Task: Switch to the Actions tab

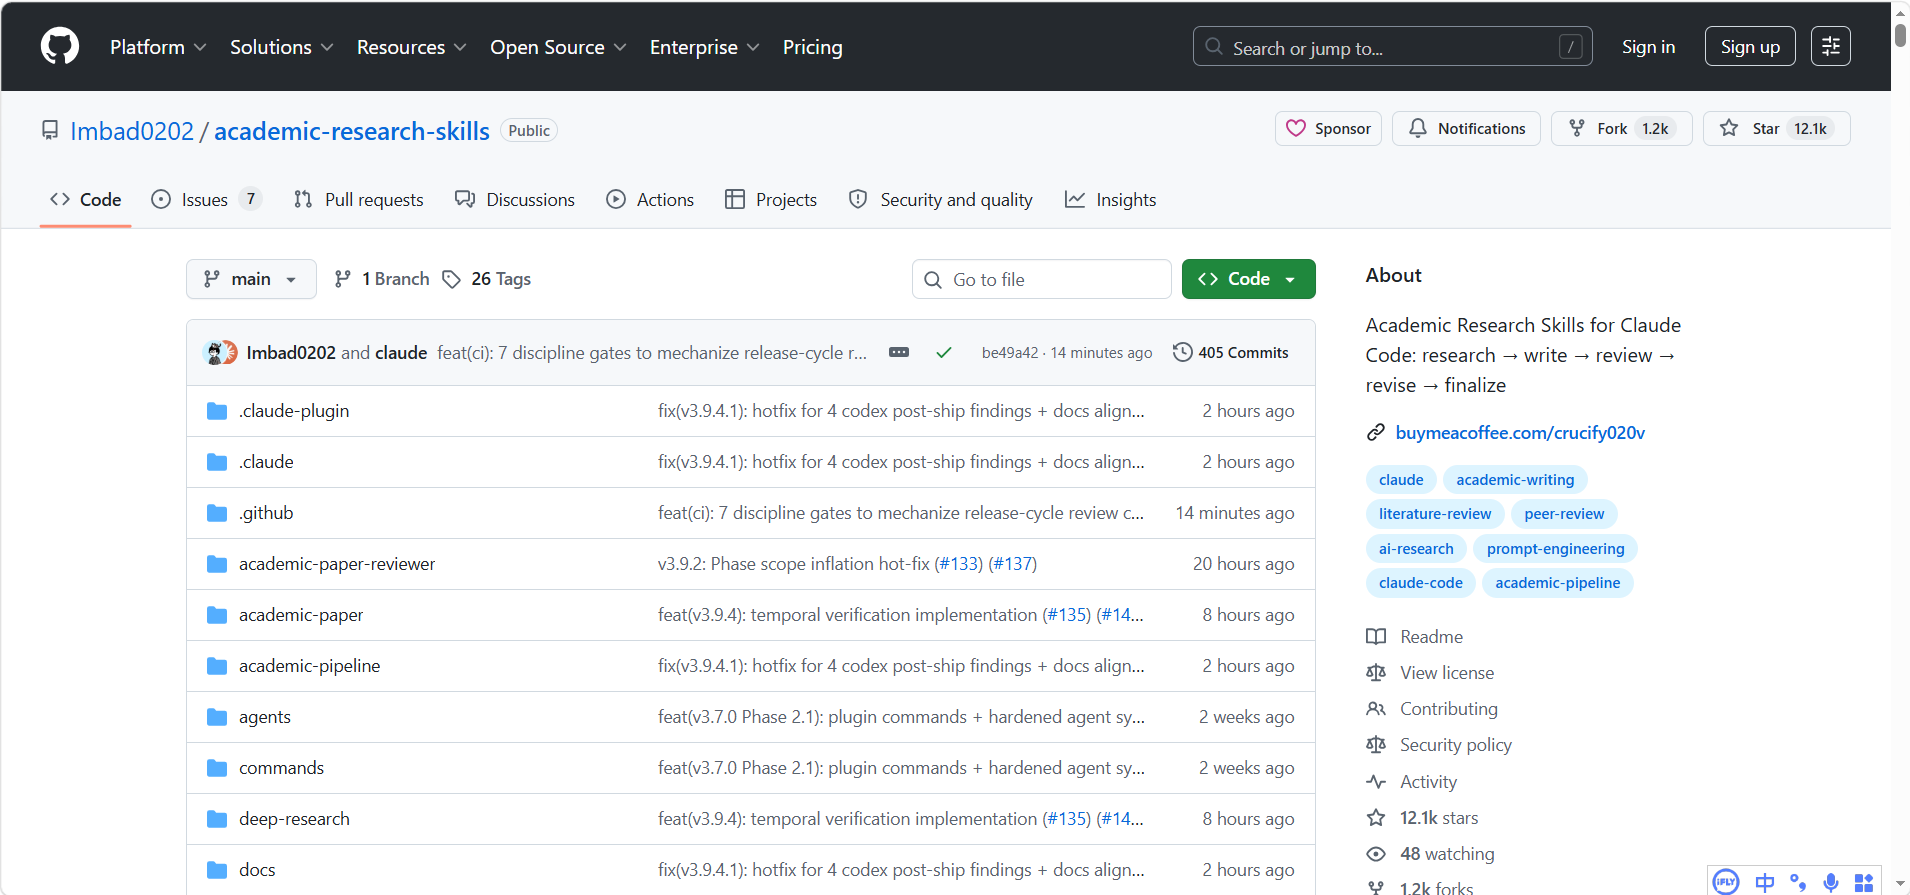Action: 650,199
